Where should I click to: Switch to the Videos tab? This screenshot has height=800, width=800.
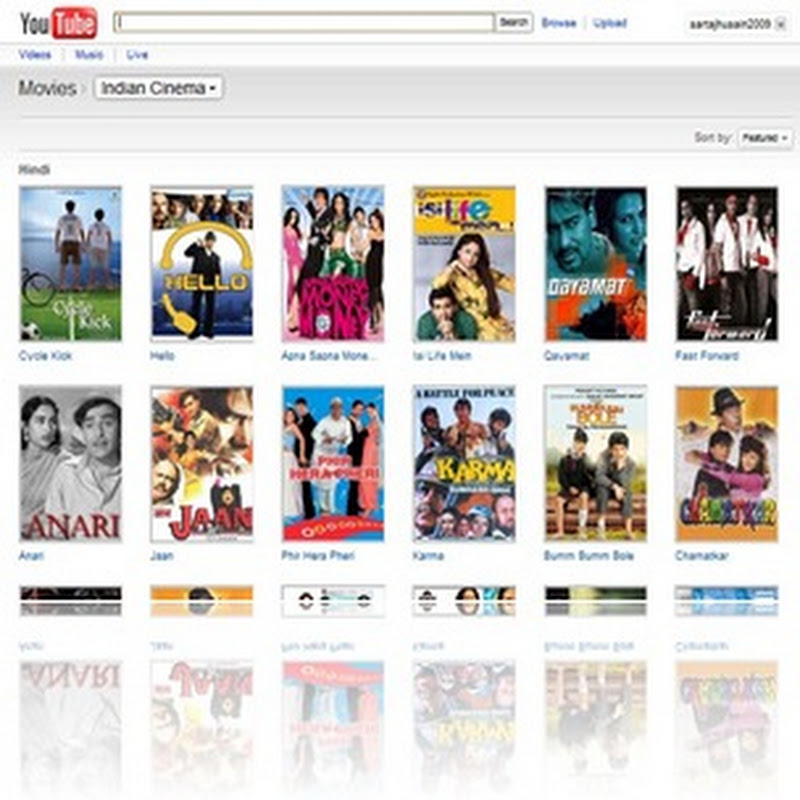[35, 55]
